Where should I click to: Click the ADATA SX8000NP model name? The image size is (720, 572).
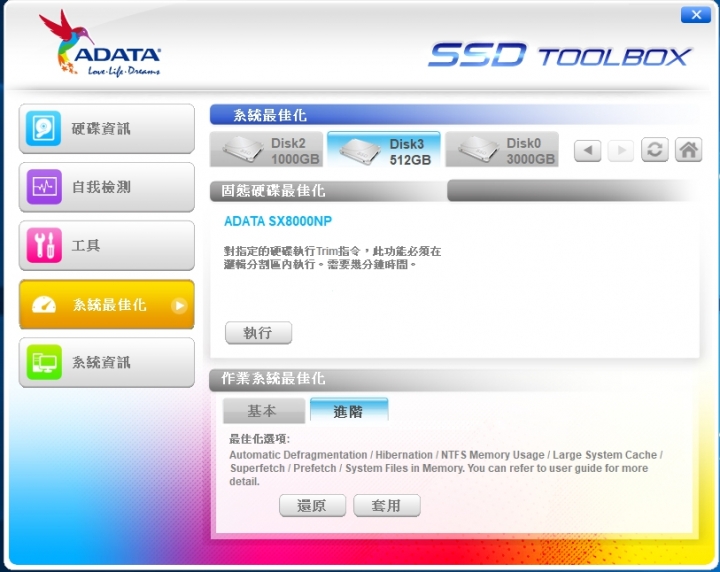pos(278,221)
